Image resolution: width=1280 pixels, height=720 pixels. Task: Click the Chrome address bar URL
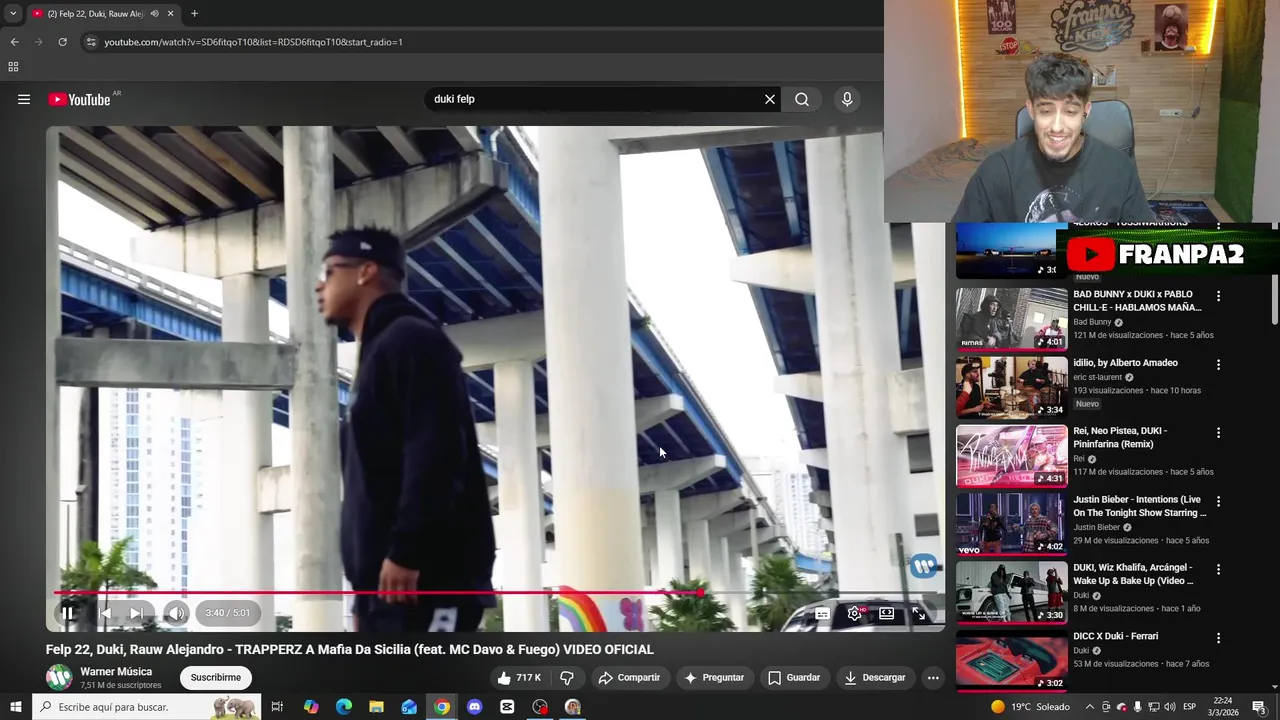[x=253, y=42]
